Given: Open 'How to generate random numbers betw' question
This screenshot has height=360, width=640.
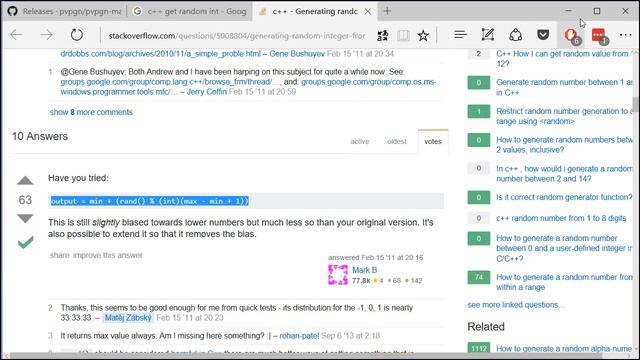Looking at the screenshot, I should tap(564, 145).
